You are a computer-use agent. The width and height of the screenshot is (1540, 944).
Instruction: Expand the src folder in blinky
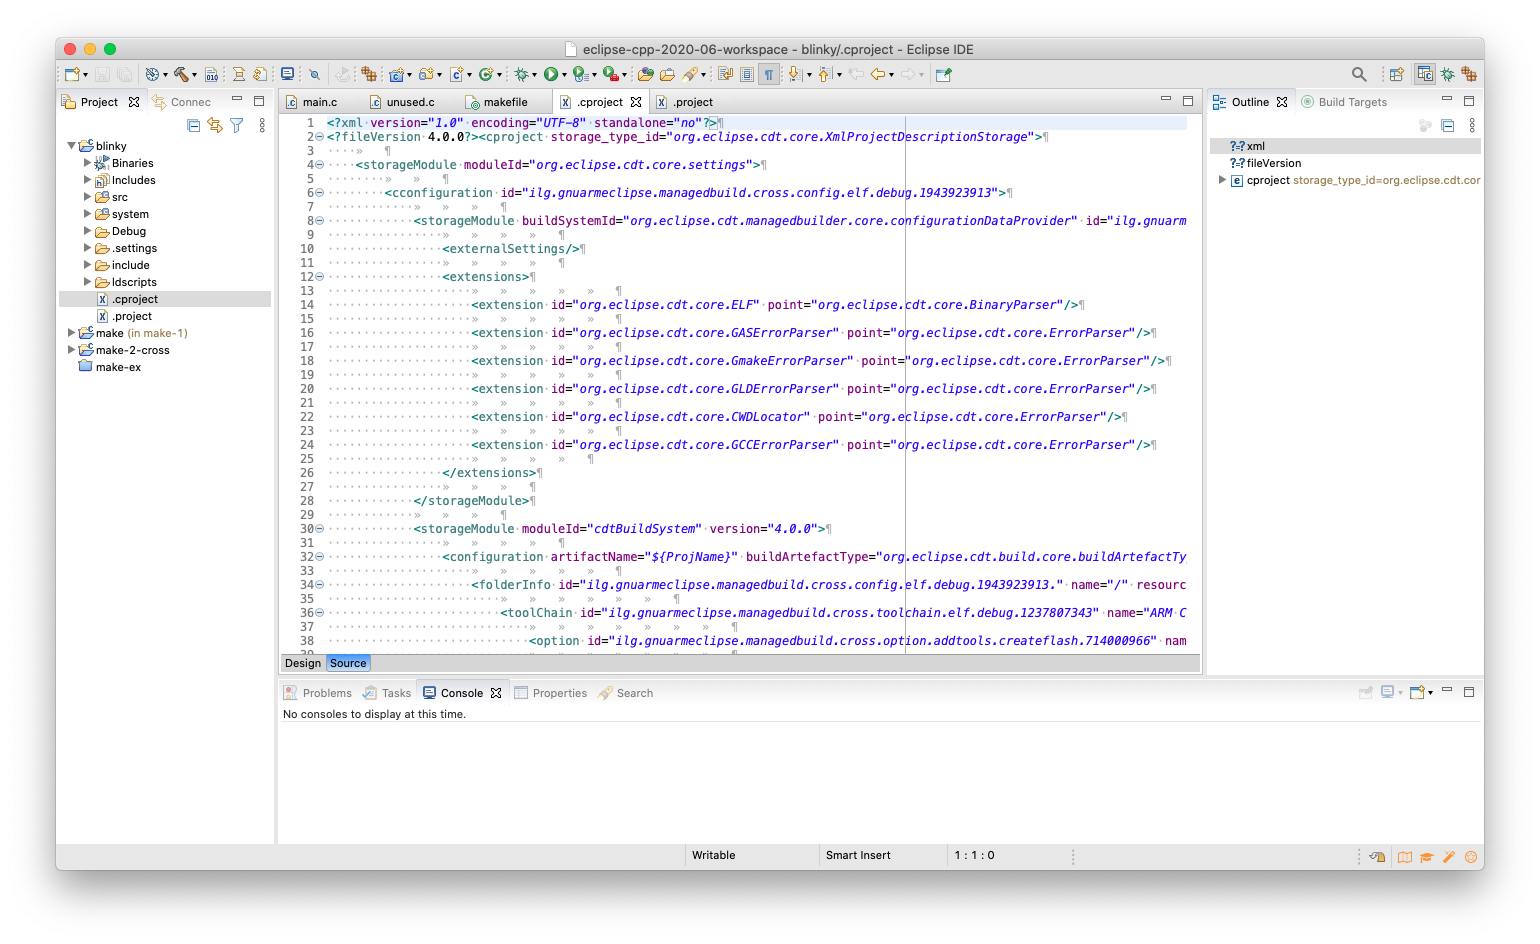click(x=88, y=197)
